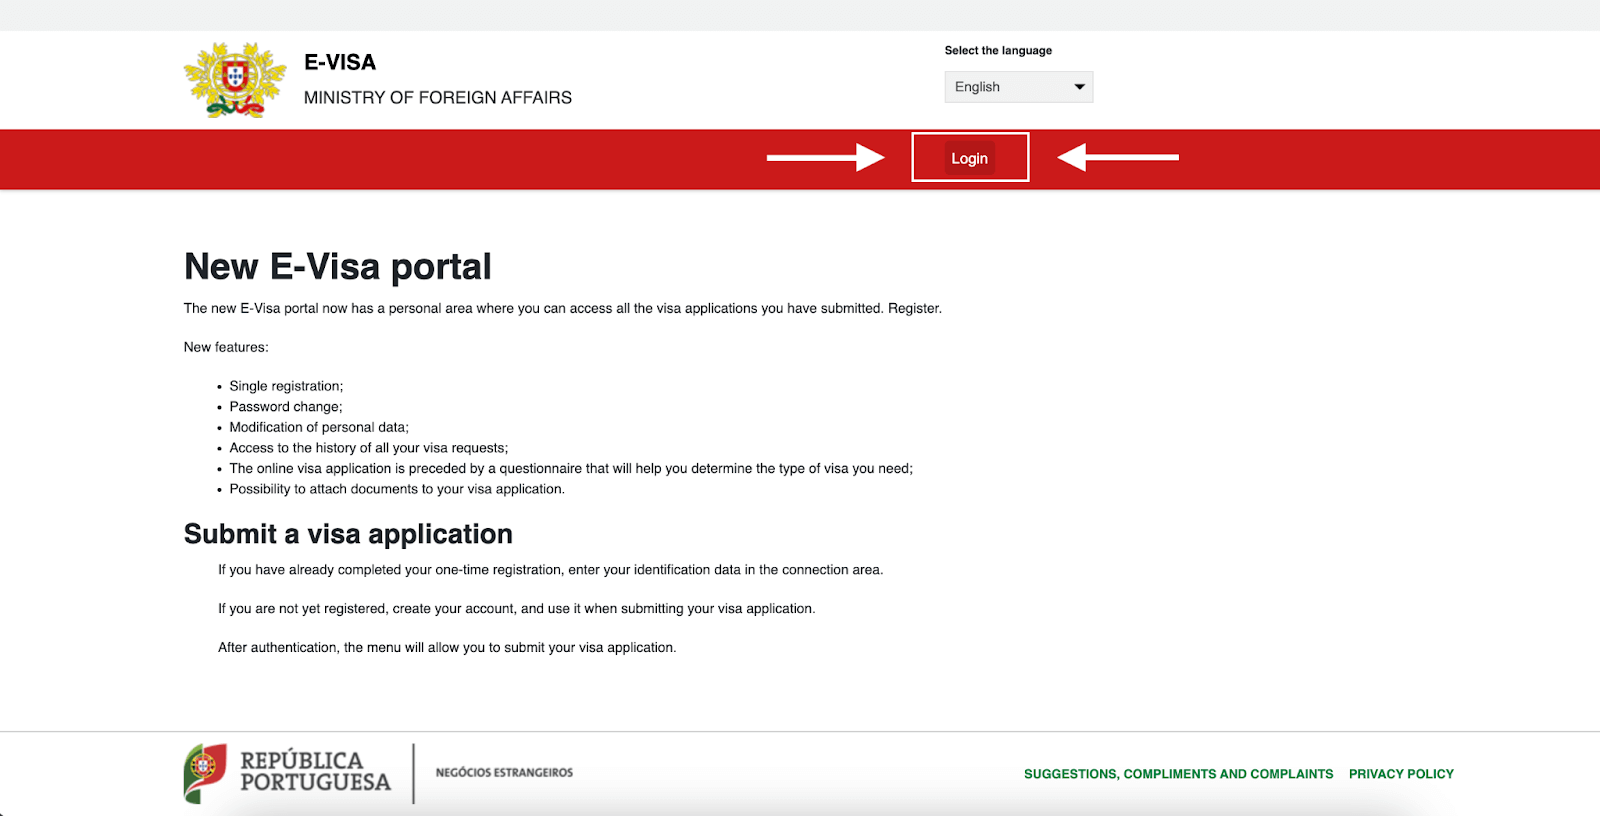Click the 'New E-Visa portal' heading
The height and width of the screenshot is (816, 1600).
pos(337,267)
